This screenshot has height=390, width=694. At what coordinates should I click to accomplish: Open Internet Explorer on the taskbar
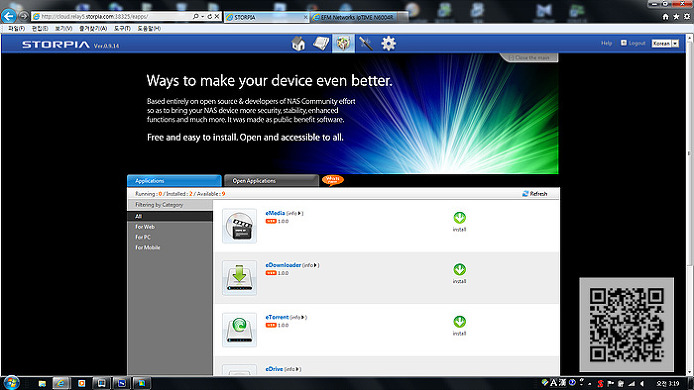point(61,383)
